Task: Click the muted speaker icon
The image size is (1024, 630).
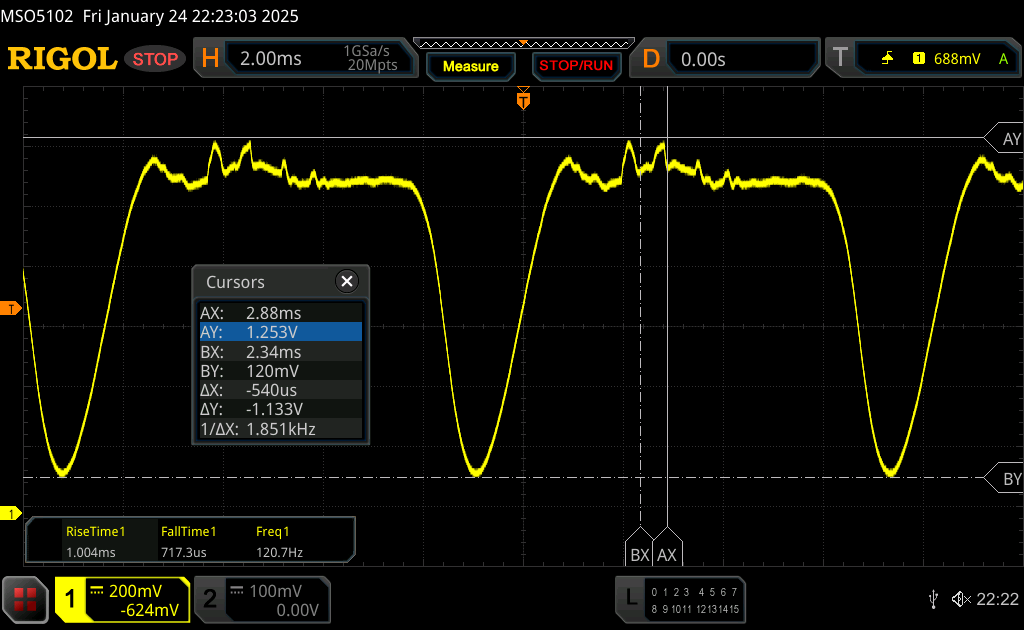Action: point(960,599)
